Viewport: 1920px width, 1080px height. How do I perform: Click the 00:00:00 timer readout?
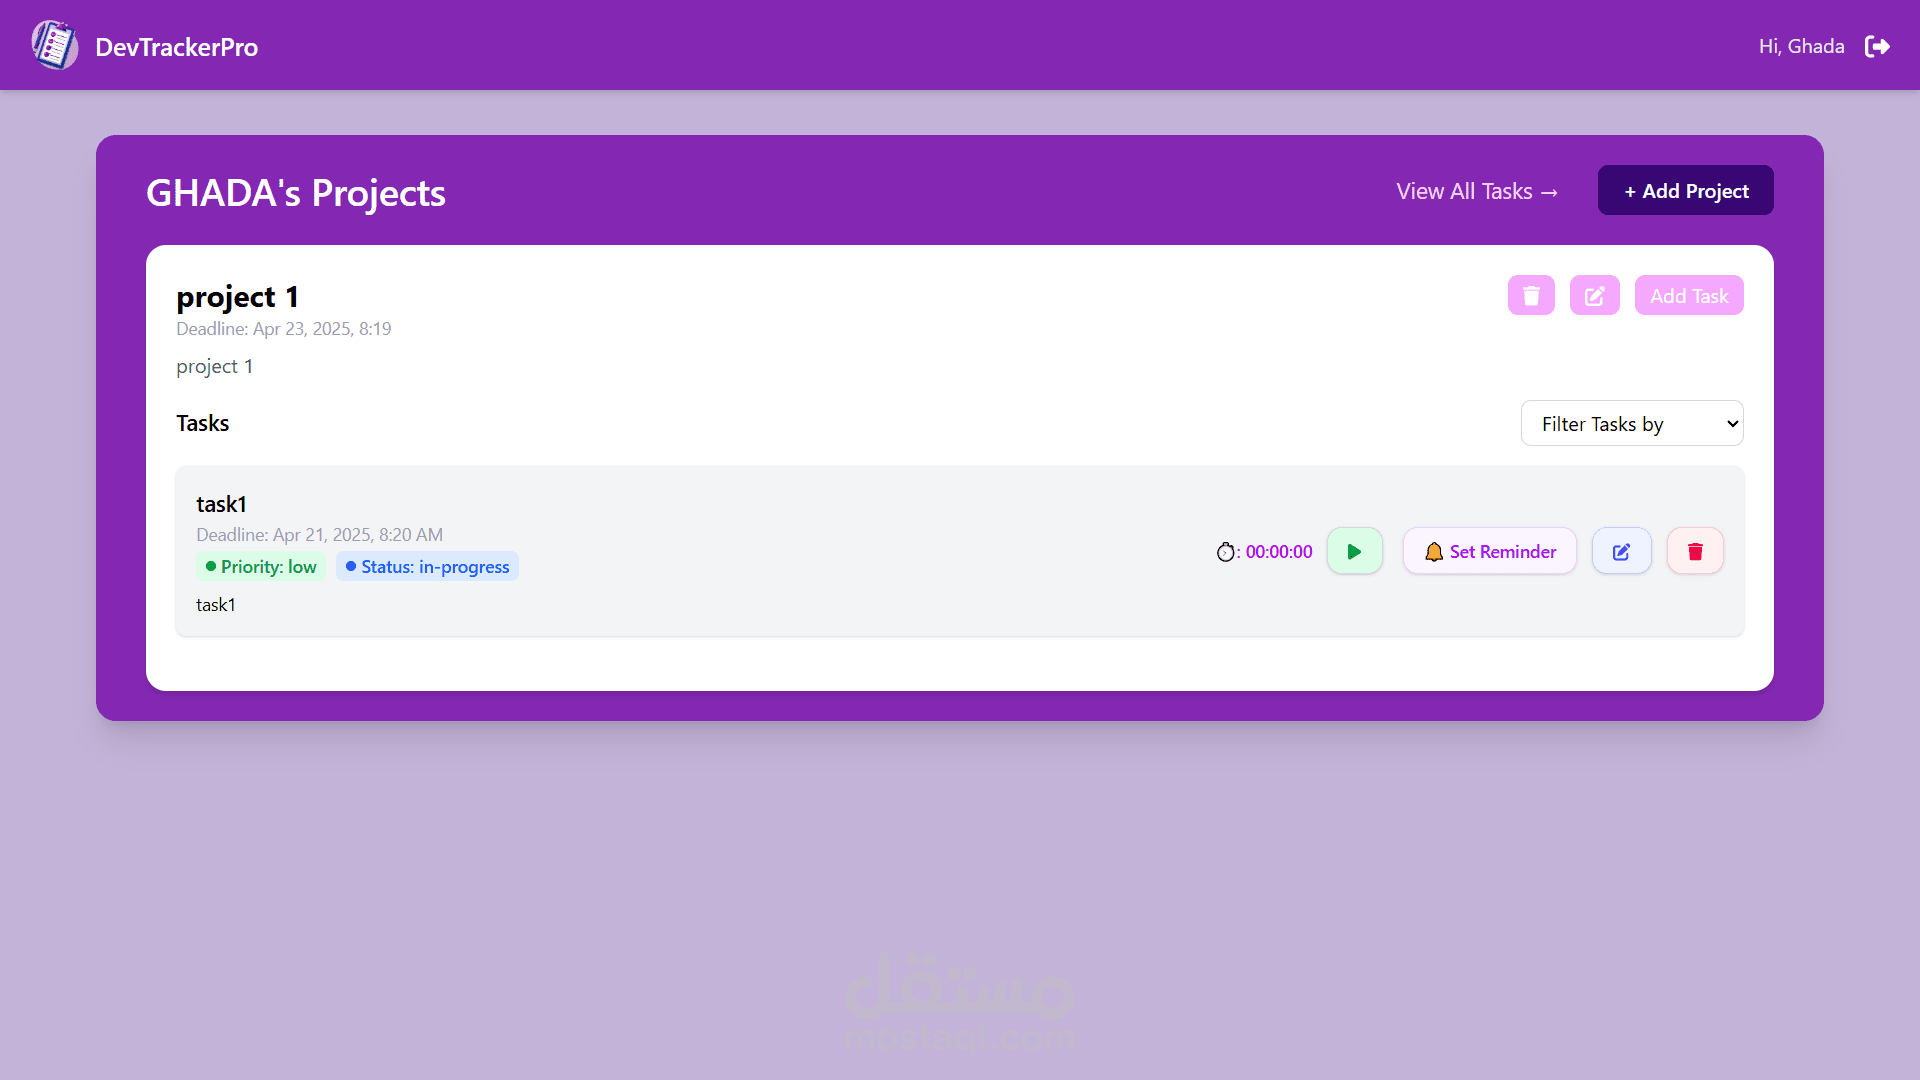pos(1278,552)
